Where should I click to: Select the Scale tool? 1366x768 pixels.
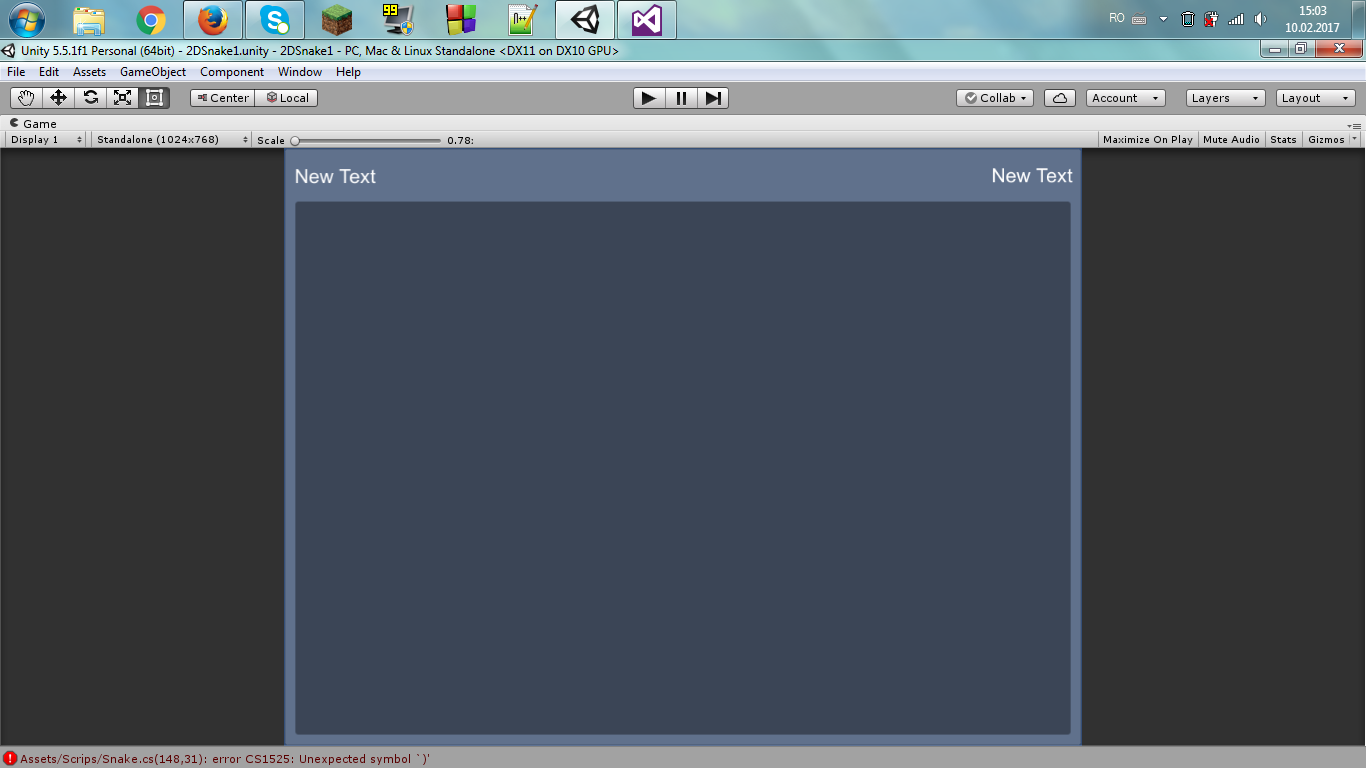click(122, 97)
